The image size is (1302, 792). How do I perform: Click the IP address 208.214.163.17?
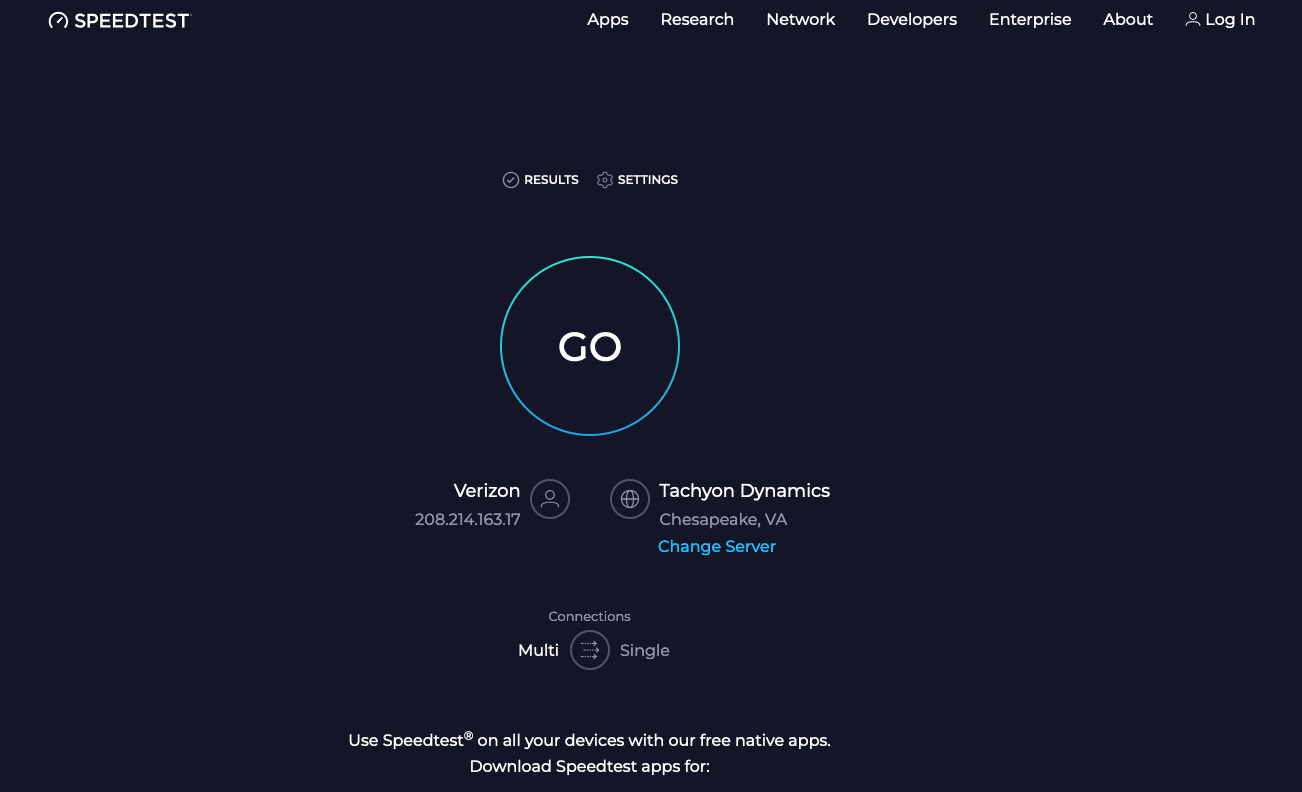[468, 520]
